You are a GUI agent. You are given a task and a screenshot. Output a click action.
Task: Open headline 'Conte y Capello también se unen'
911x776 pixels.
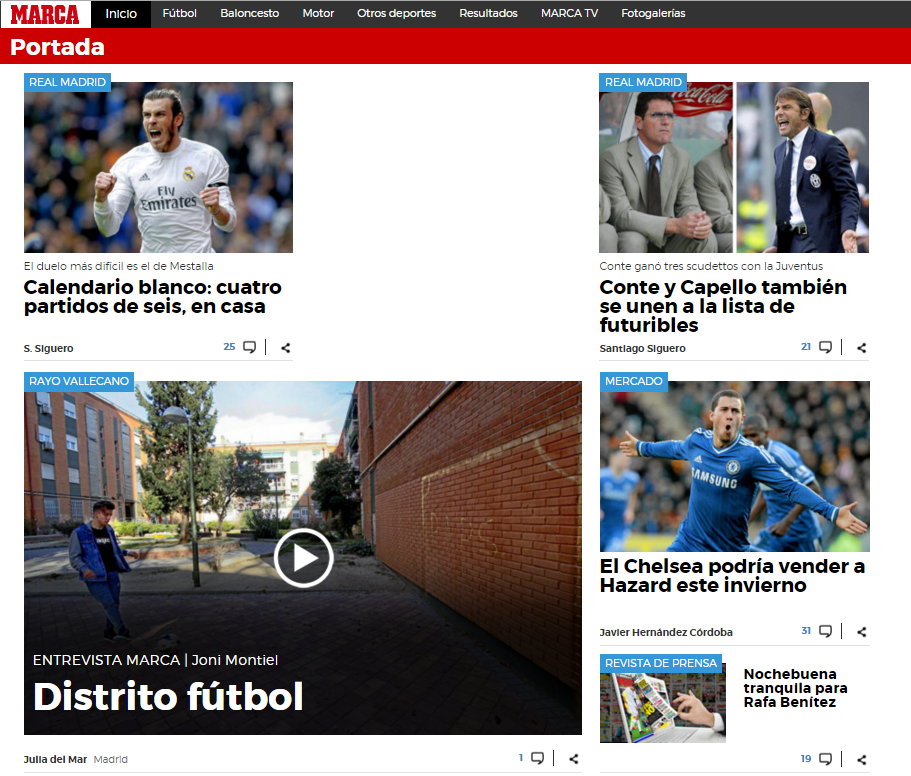tap(723, 306)
